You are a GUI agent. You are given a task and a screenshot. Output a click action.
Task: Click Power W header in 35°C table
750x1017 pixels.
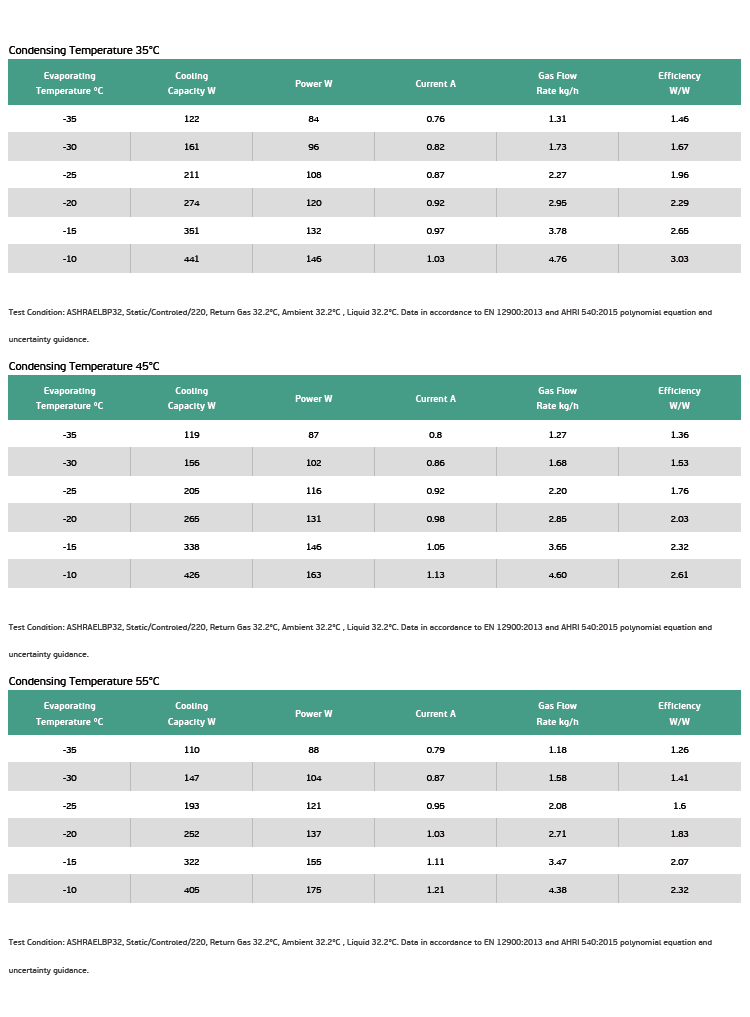[313, 84]
